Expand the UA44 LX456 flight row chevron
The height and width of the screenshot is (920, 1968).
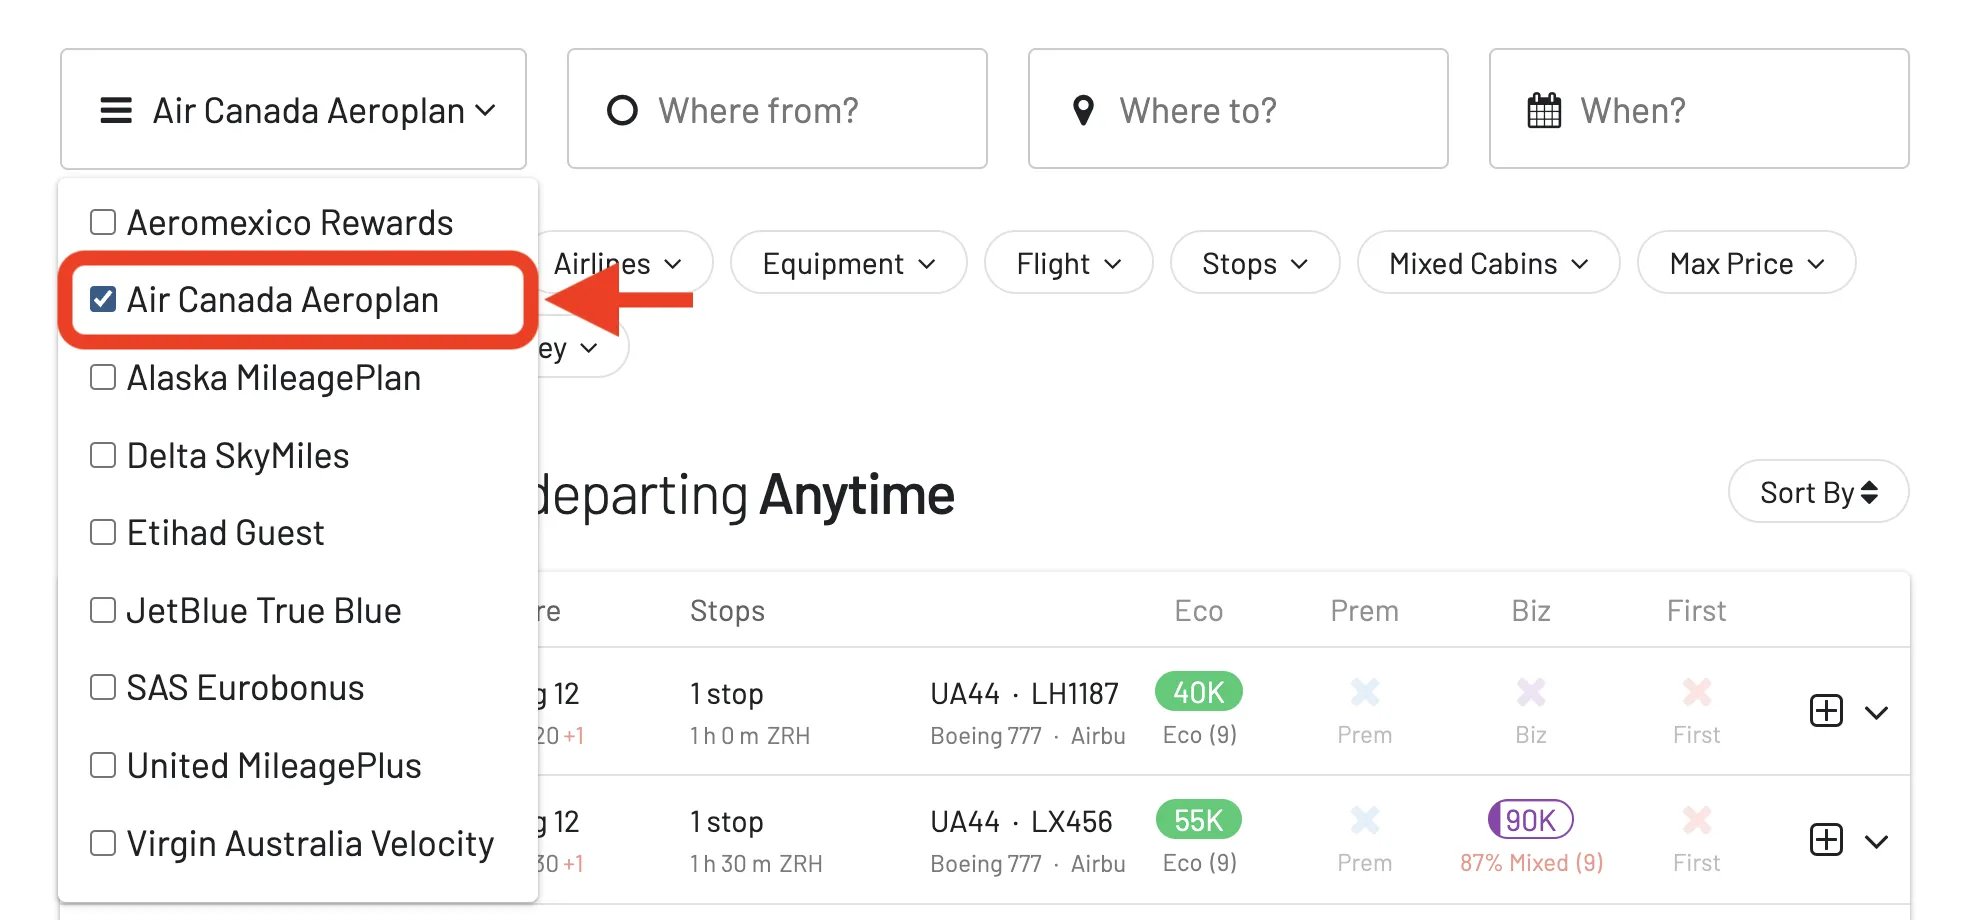(x=1877, y=840)
